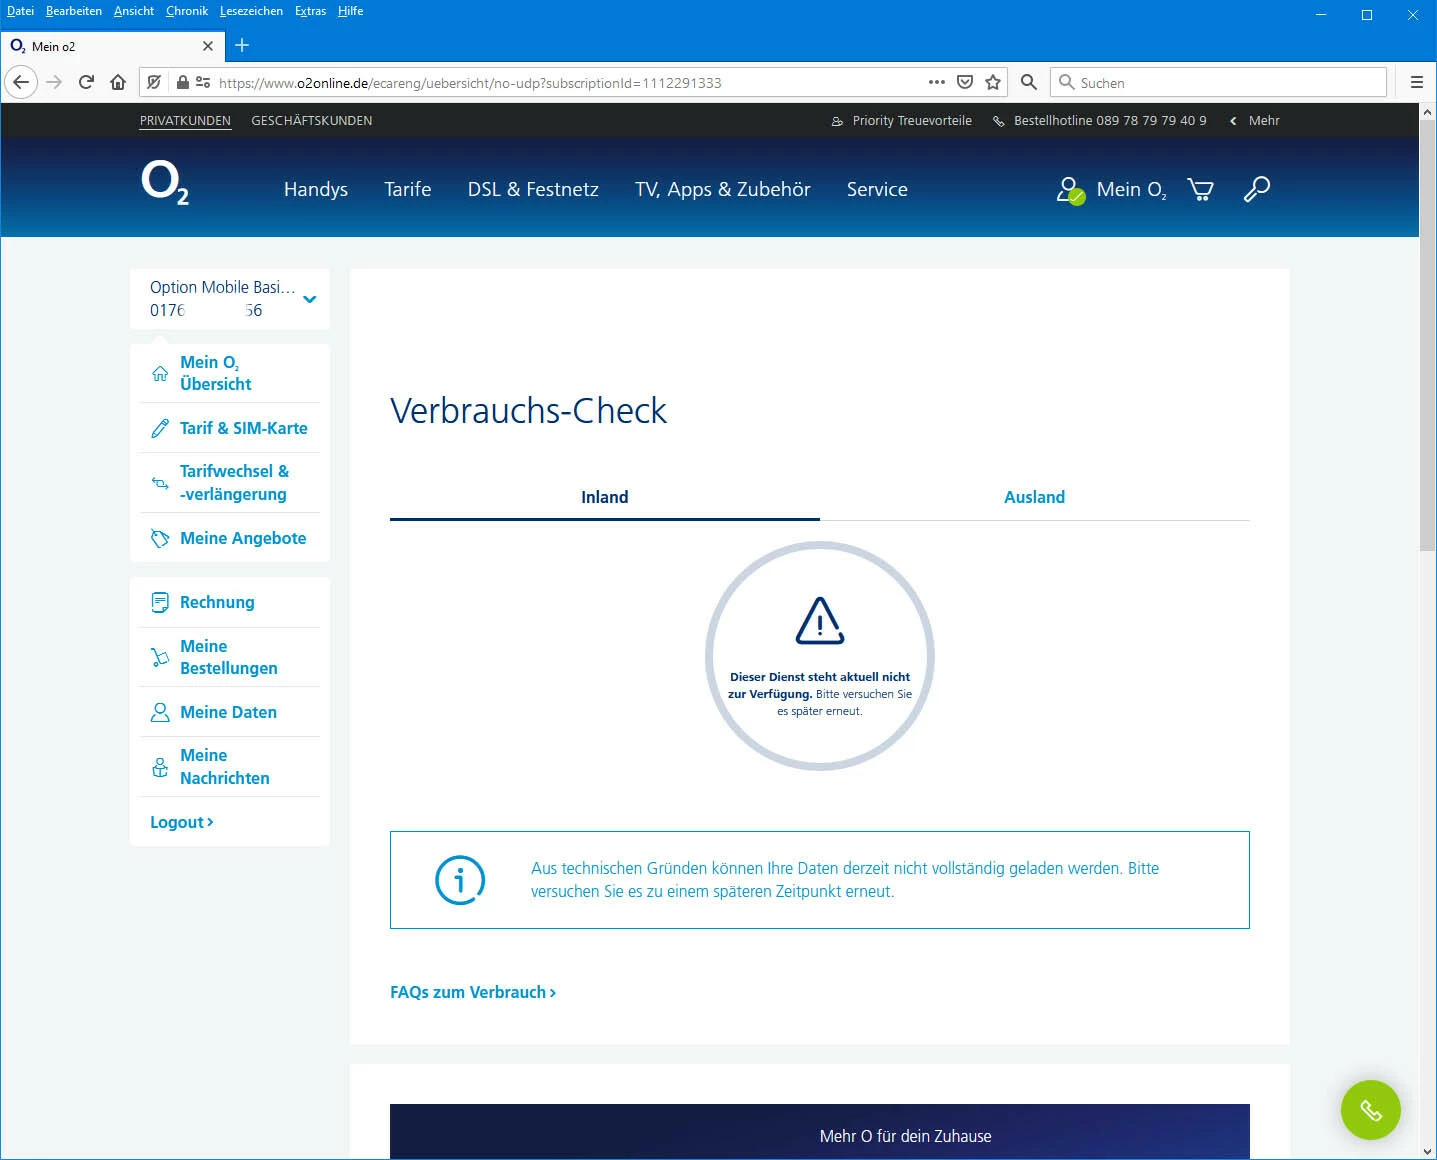Click the page vertical scrollbar thumb
This screenshot has width=1437, height=1160.
[1427, 336]
